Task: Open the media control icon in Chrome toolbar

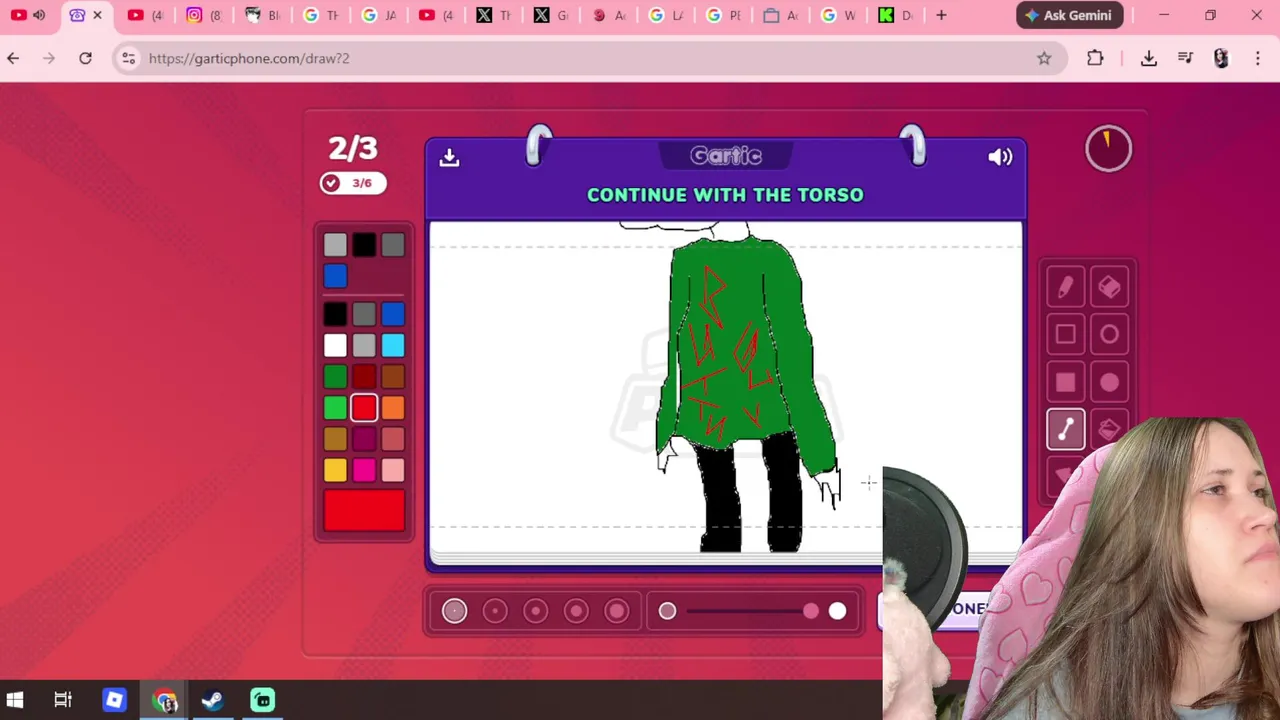Action: 1185,58
